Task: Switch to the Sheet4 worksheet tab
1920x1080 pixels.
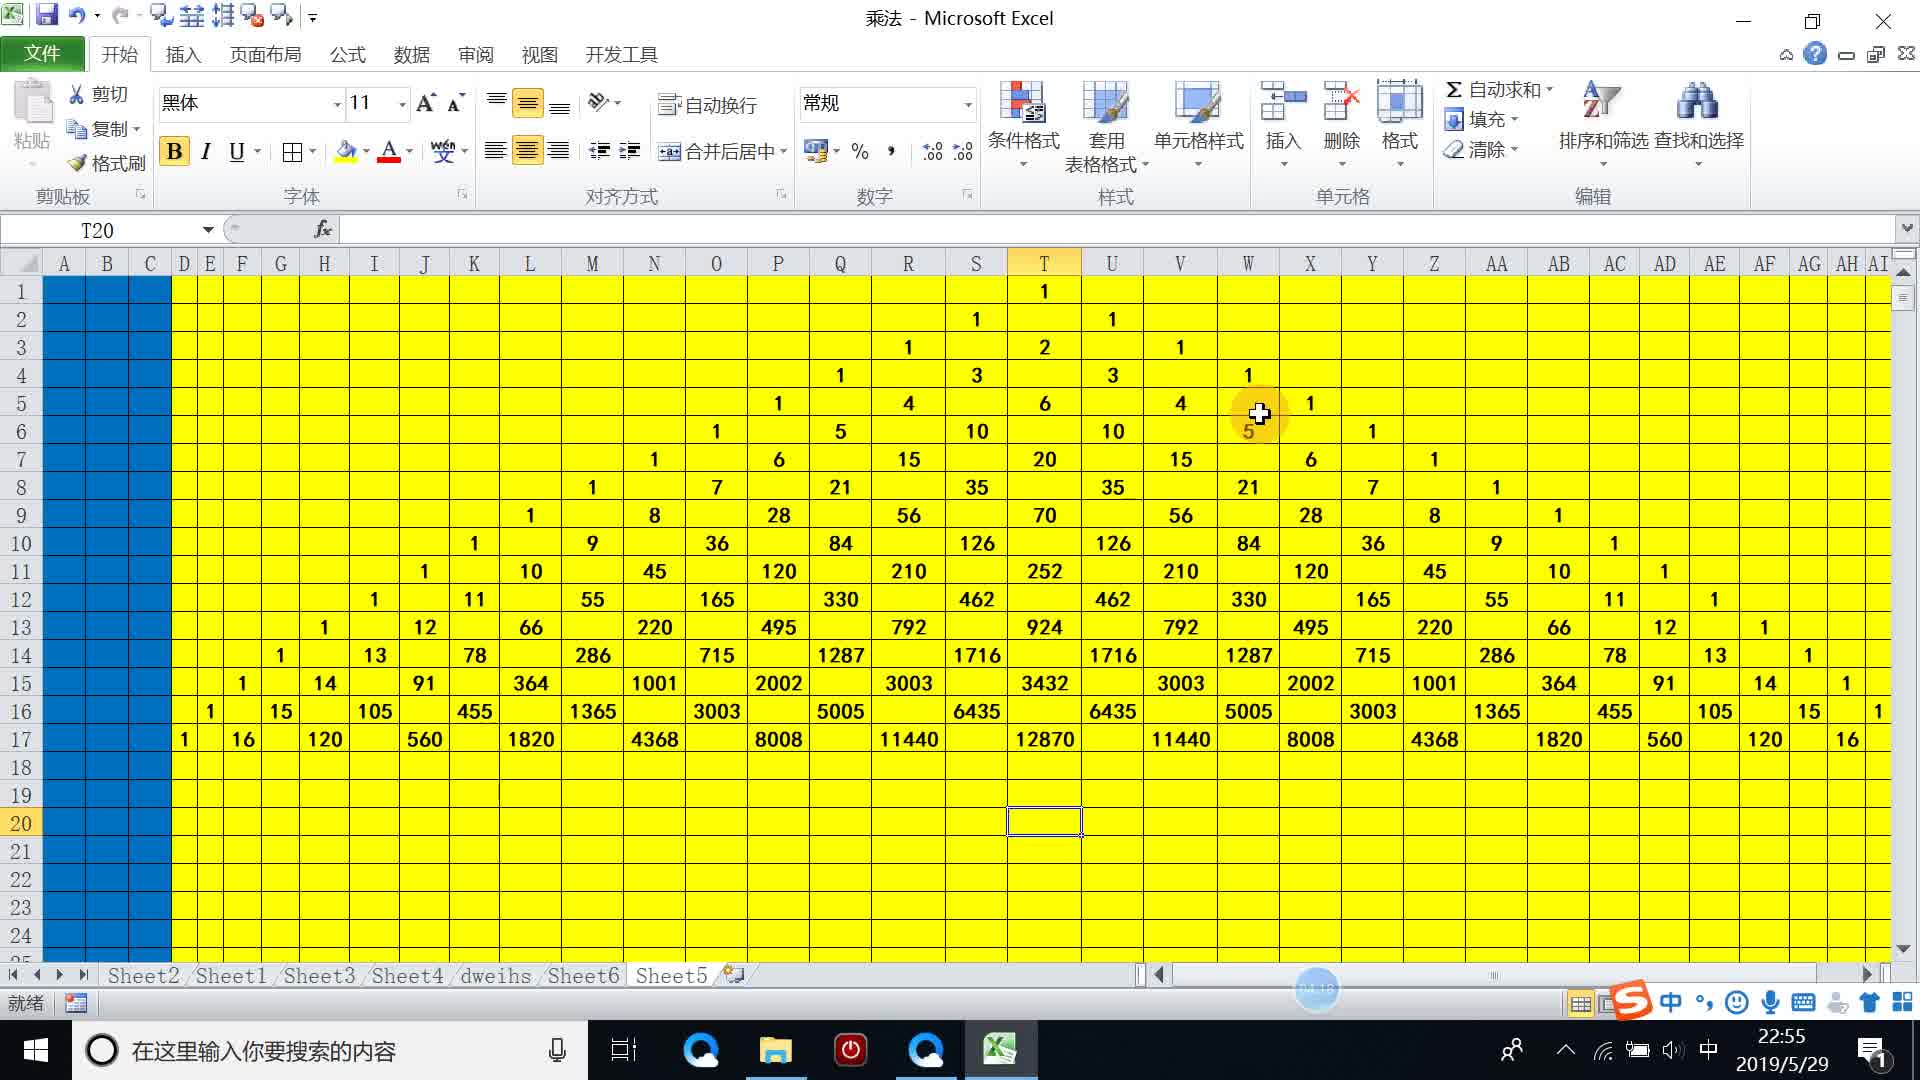Action: [x=406, y=975]
